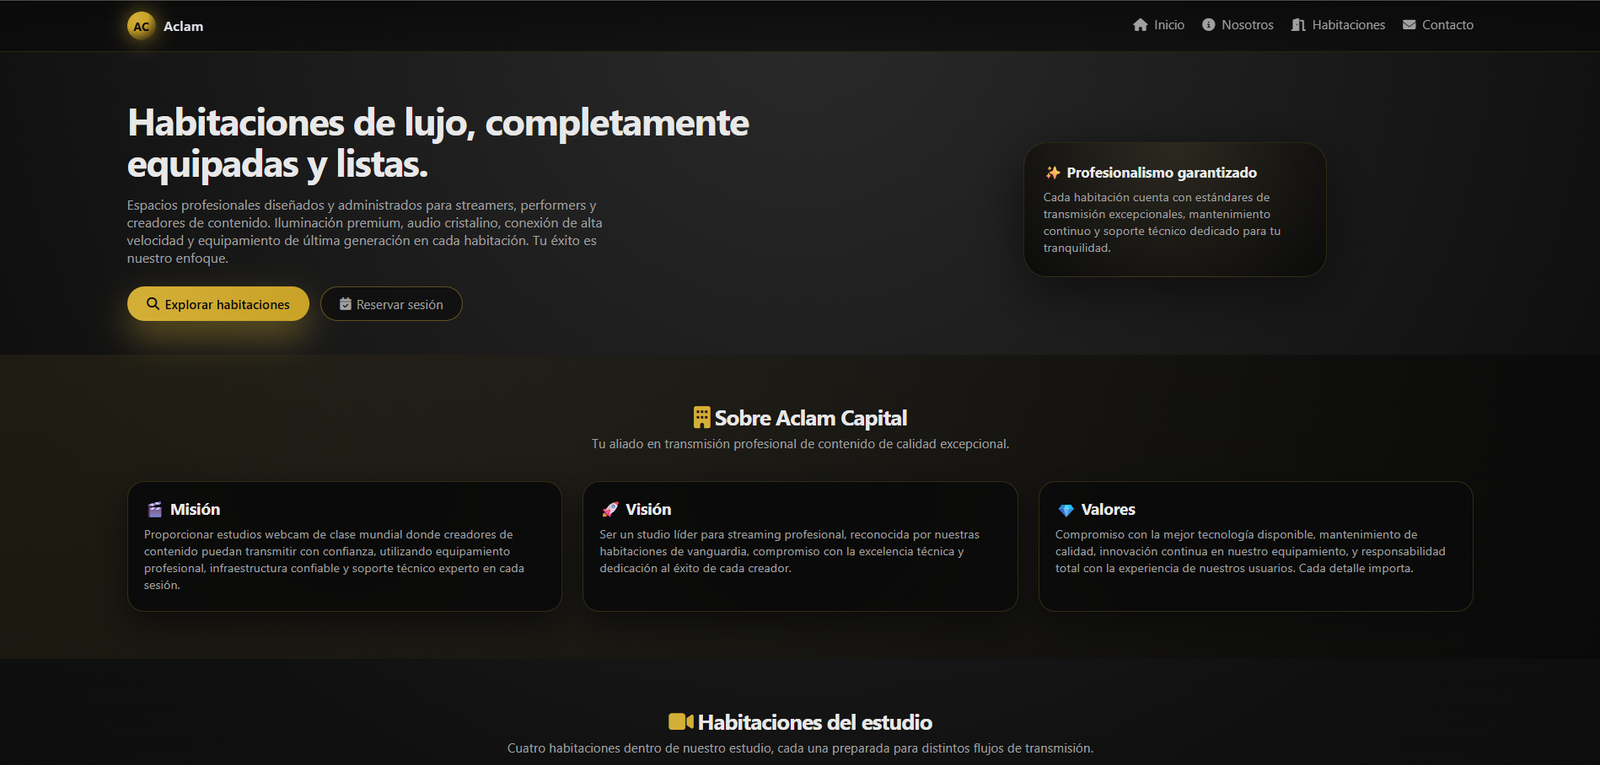Image resolution: width=1600 pixels, height=765 pixels.
Task: Click the search icon in Explorar habitaciones
Action: click(x=153, y=304)
